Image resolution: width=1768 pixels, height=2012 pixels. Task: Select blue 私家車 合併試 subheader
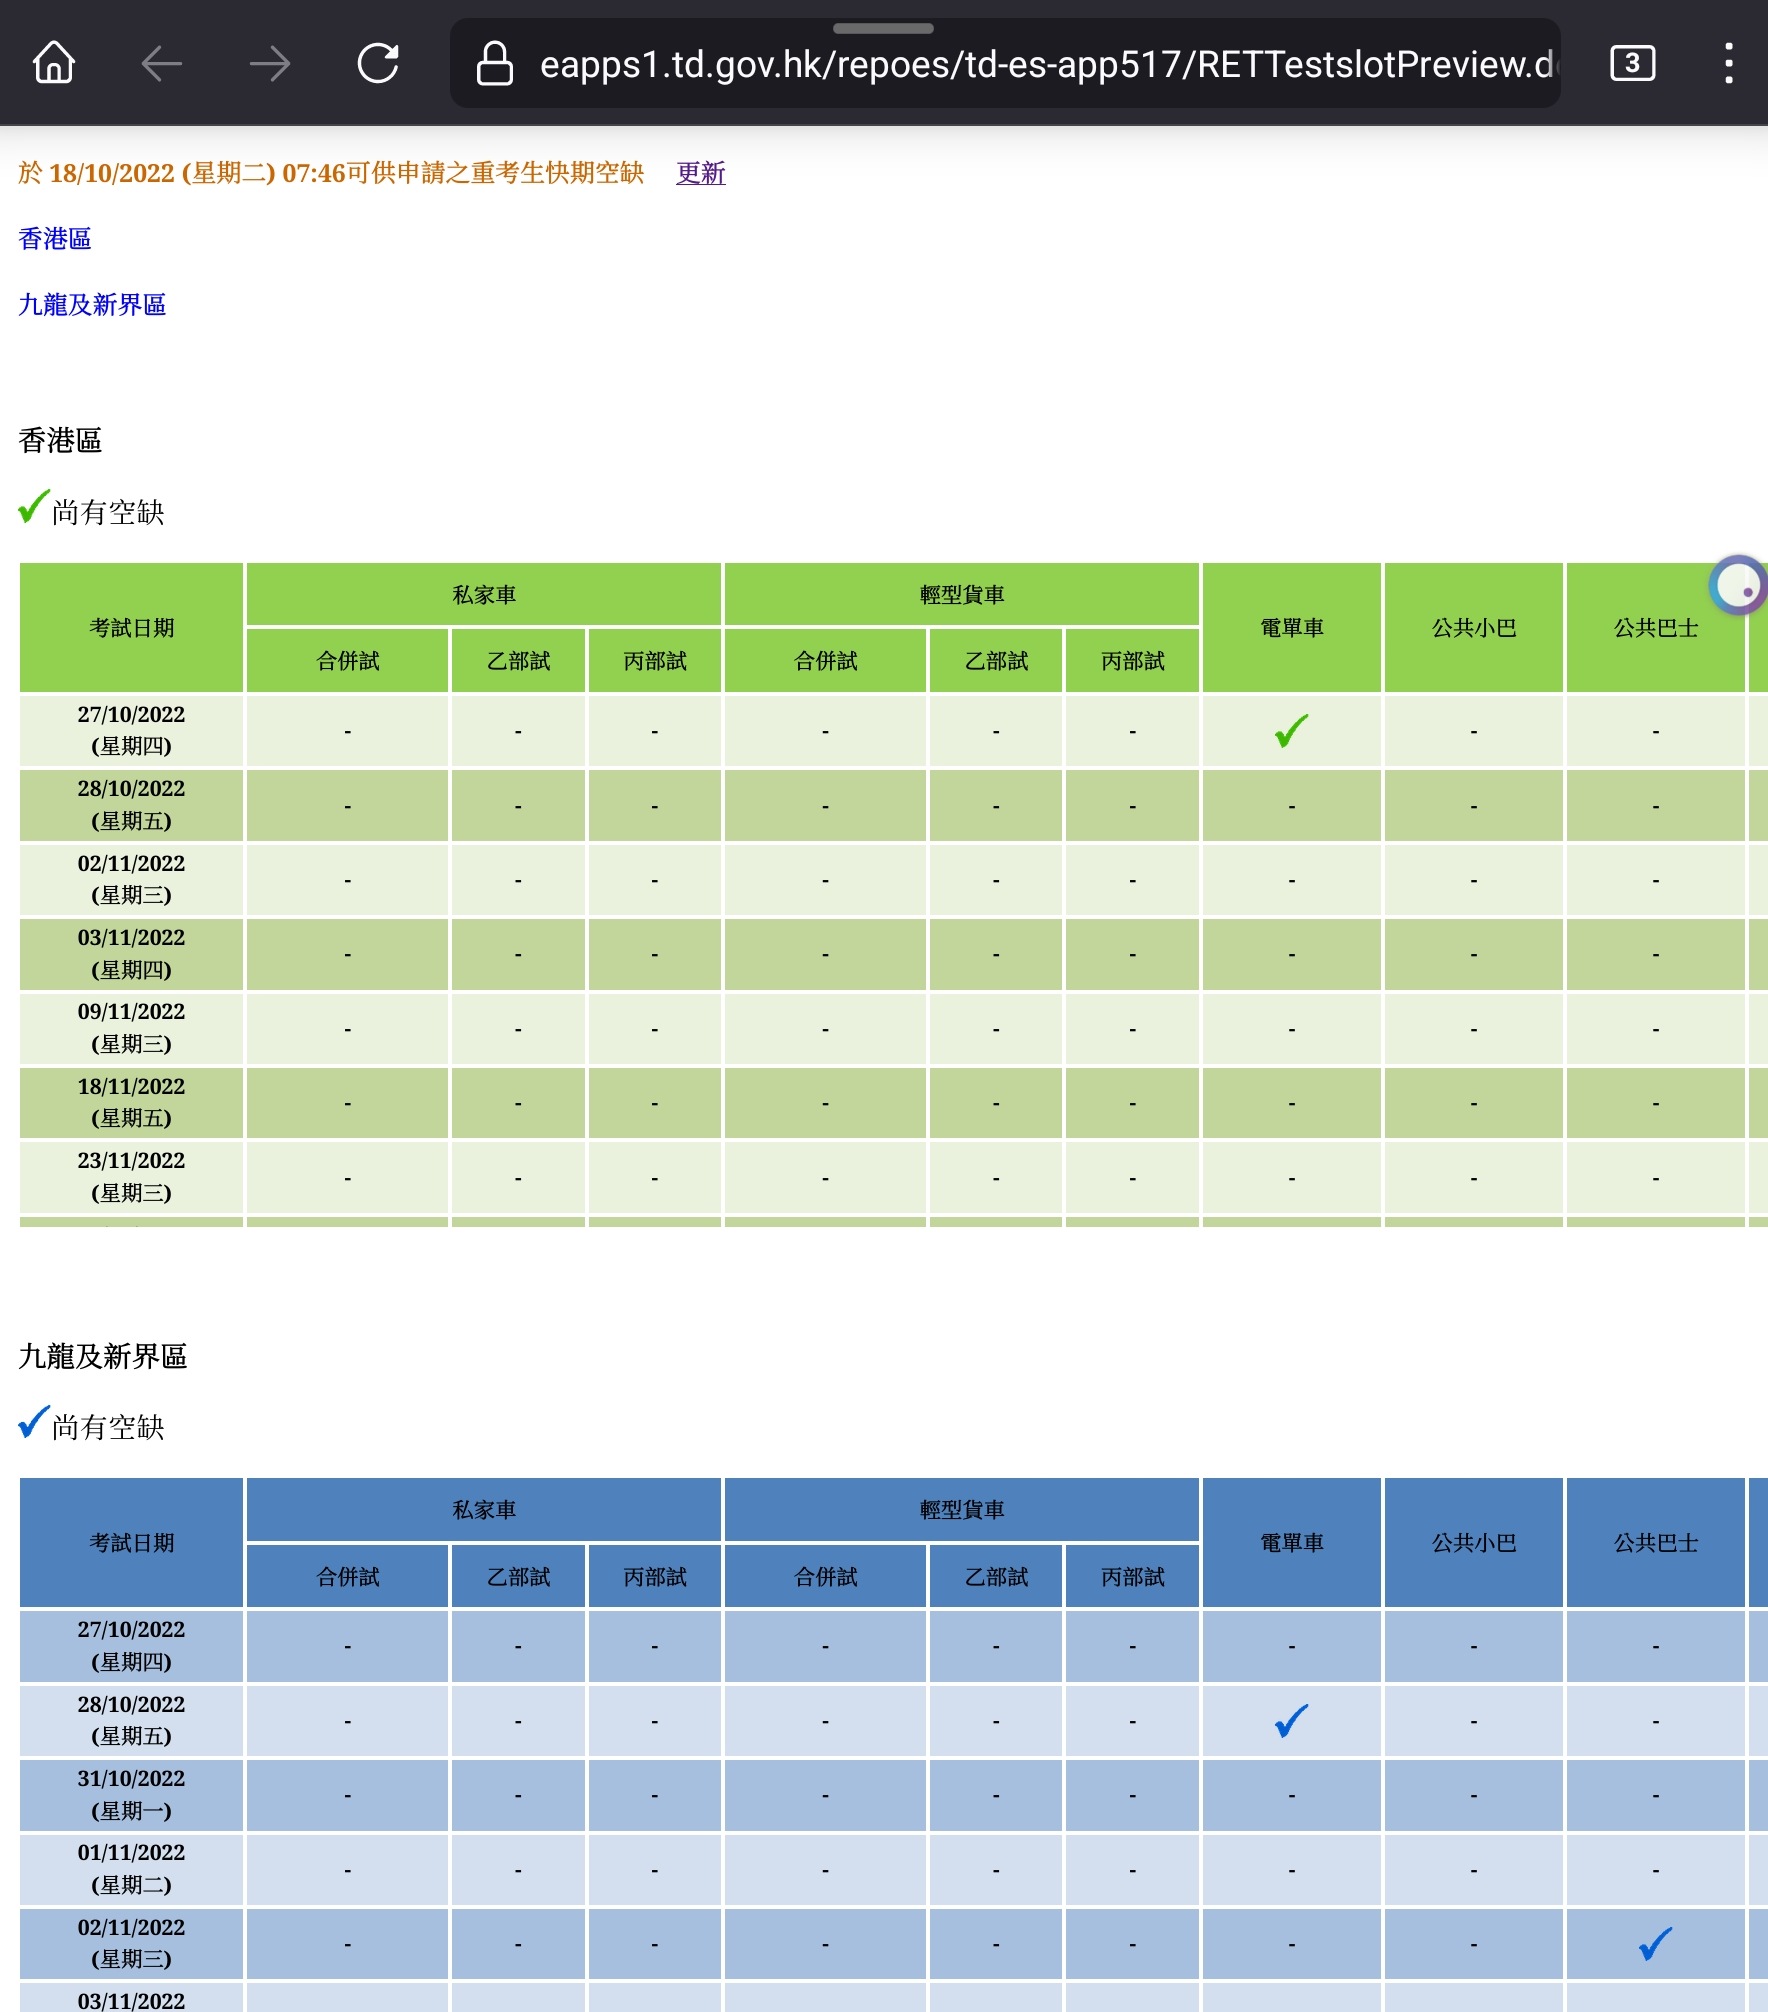point(348,1577)
